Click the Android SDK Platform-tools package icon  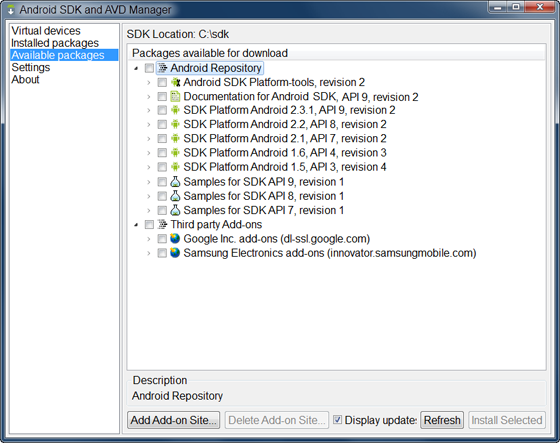pyautogui.click(x=175, y=82)
